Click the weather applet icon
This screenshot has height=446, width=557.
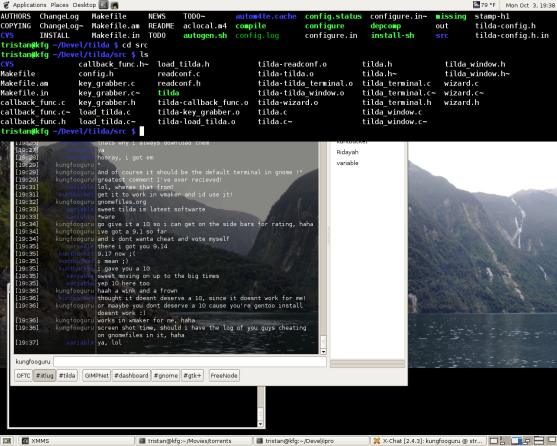476,5
